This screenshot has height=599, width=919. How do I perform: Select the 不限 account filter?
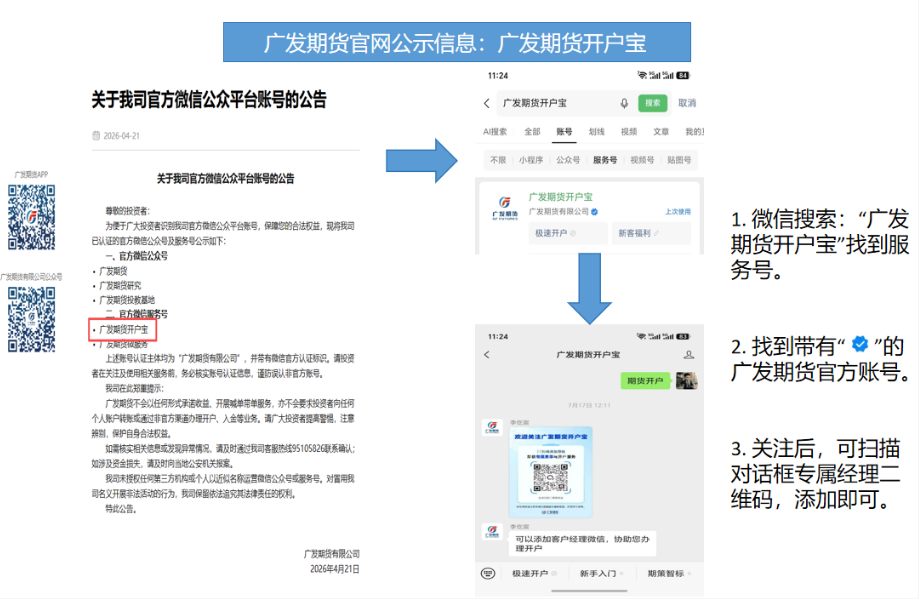click(498, 160)
